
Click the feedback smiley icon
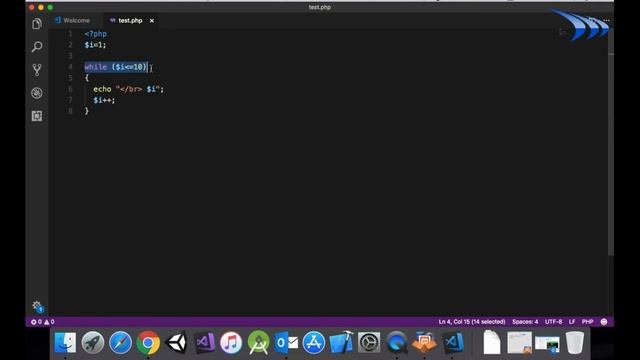point(604,322)
